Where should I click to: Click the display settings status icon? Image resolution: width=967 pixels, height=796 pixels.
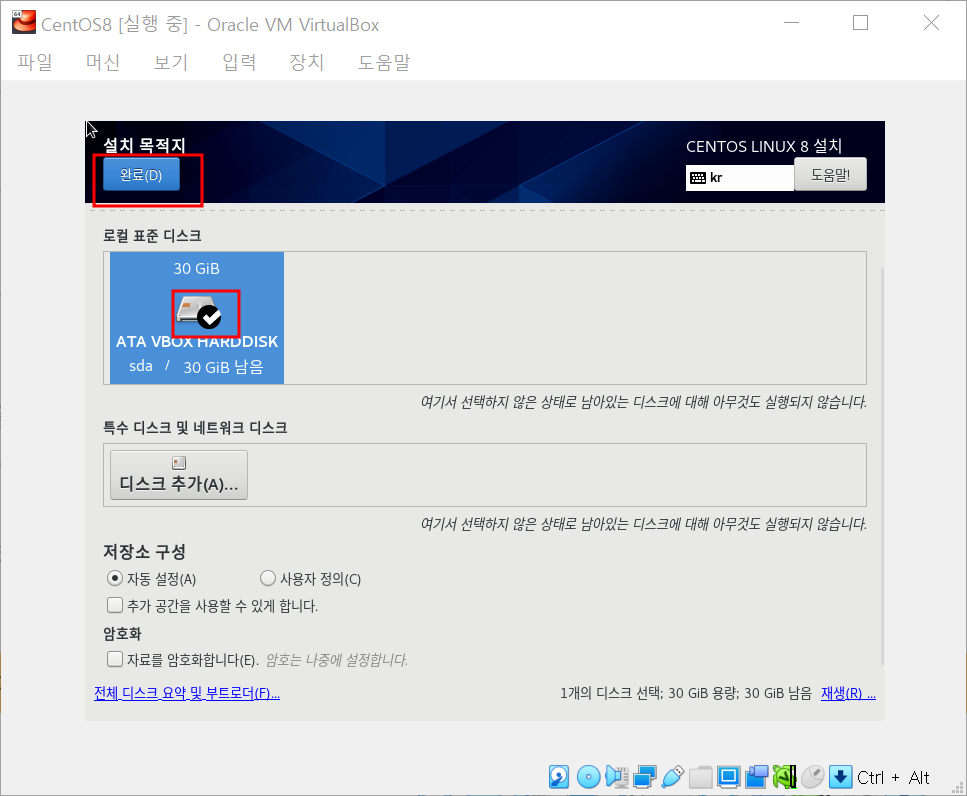[728, 777]
